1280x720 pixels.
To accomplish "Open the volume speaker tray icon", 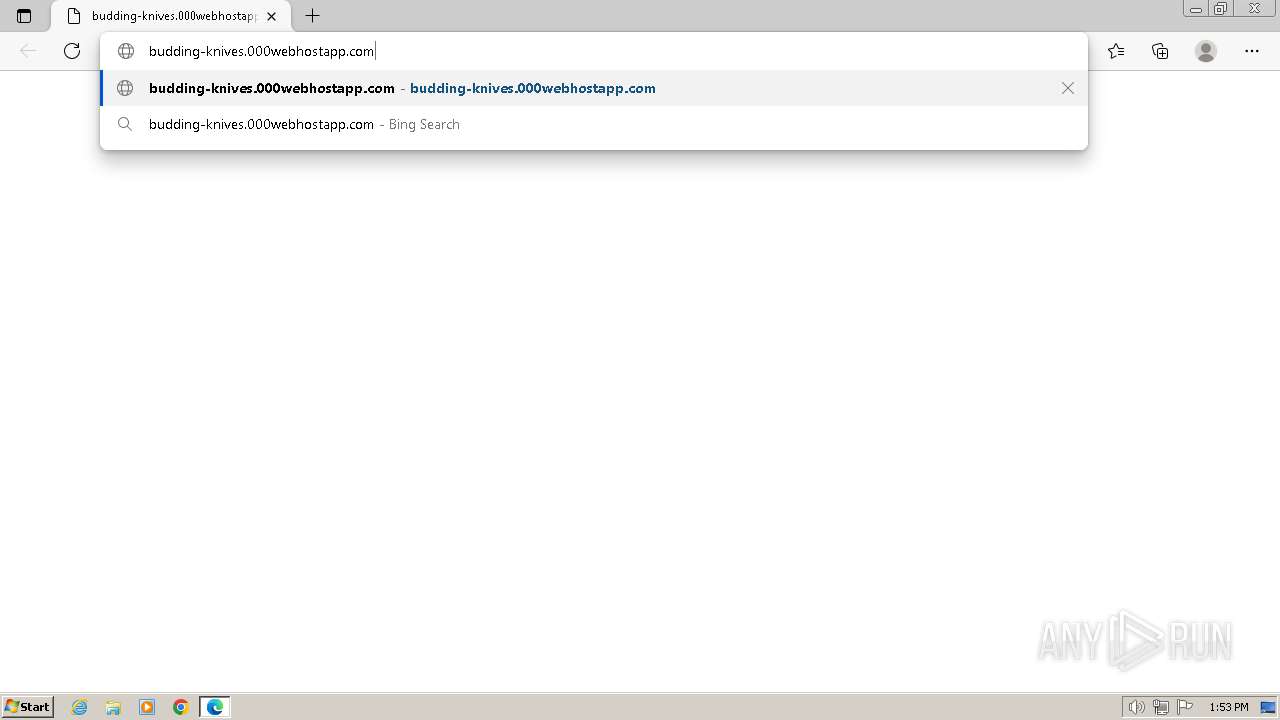I will tap(1137, 707).
